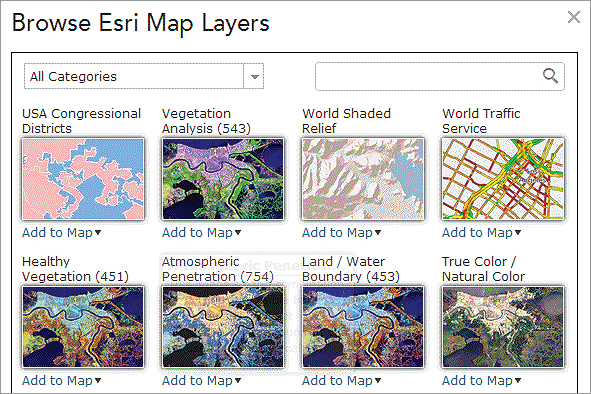Add USA Congressional Districts to map

(61, 233)
